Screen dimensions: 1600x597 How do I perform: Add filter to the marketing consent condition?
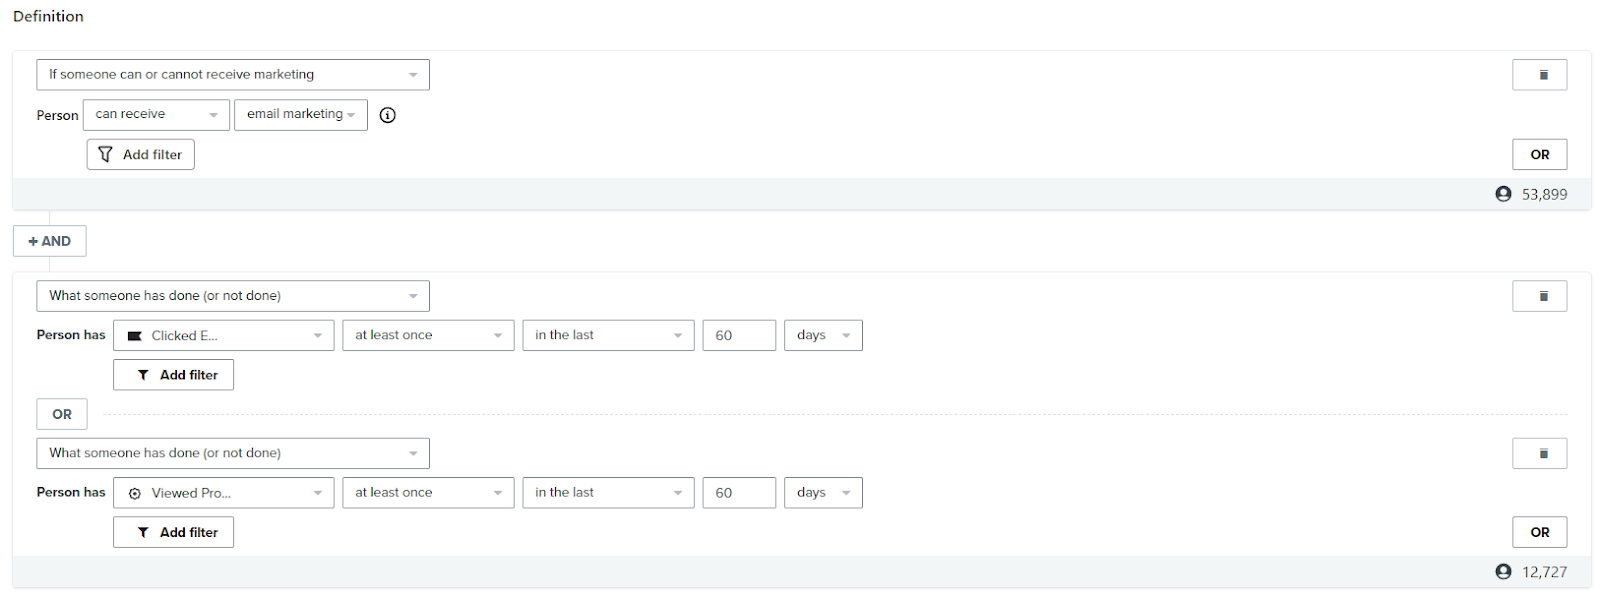(140, 155)
